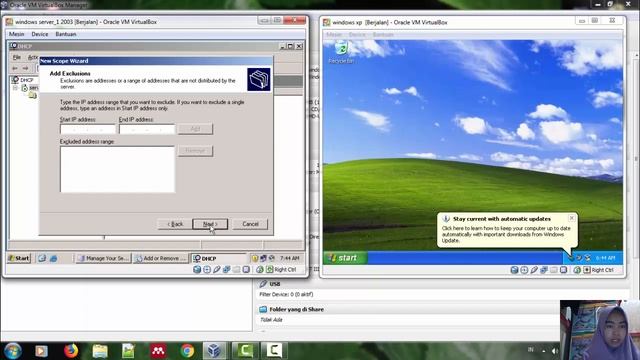Open Windows 7 Start orb
The width and height of the screenshot is (640, 360).
click(x=13, y=351)
